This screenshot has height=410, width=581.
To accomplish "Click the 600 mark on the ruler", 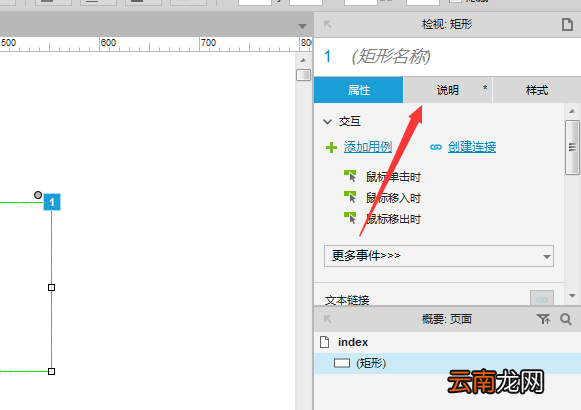I will tap(108, 43).
